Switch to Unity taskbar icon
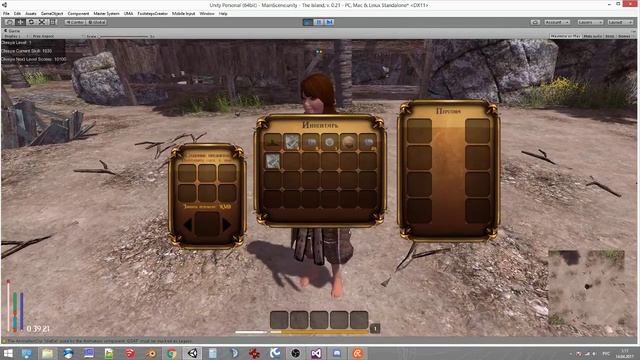 point(192,353)
